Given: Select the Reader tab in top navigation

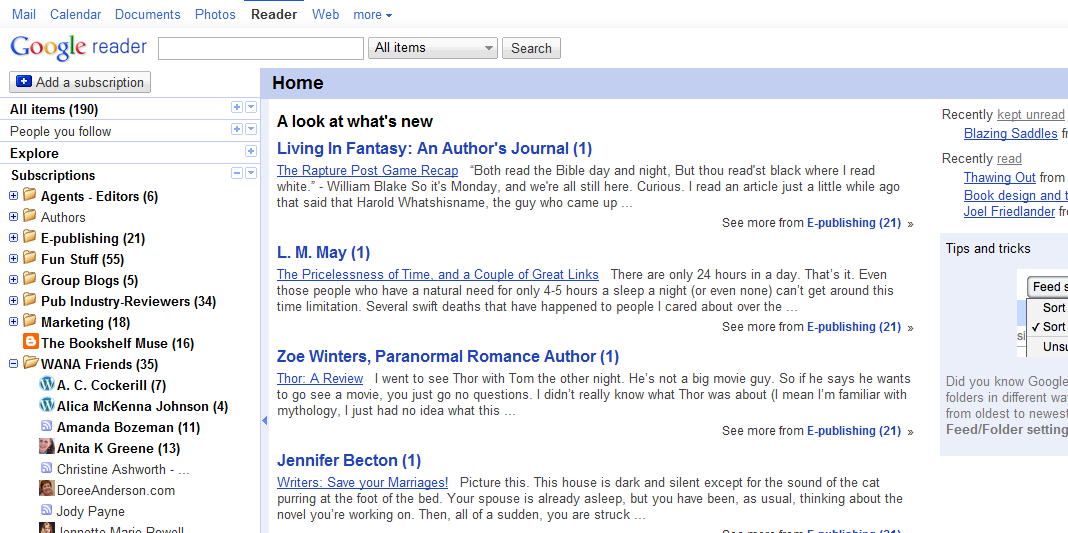Looking at the screenshot, I should pyautogui.click(x=274, y=14).
